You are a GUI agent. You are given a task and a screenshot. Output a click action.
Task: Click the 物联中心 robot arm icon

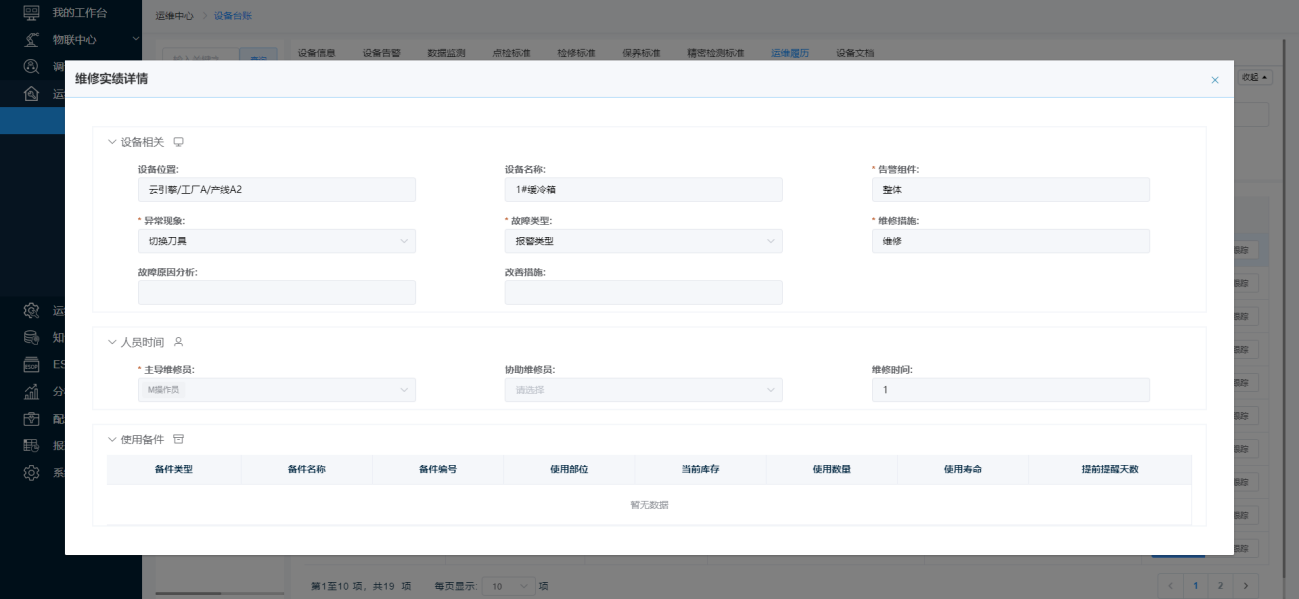click(x=32, y=40)
